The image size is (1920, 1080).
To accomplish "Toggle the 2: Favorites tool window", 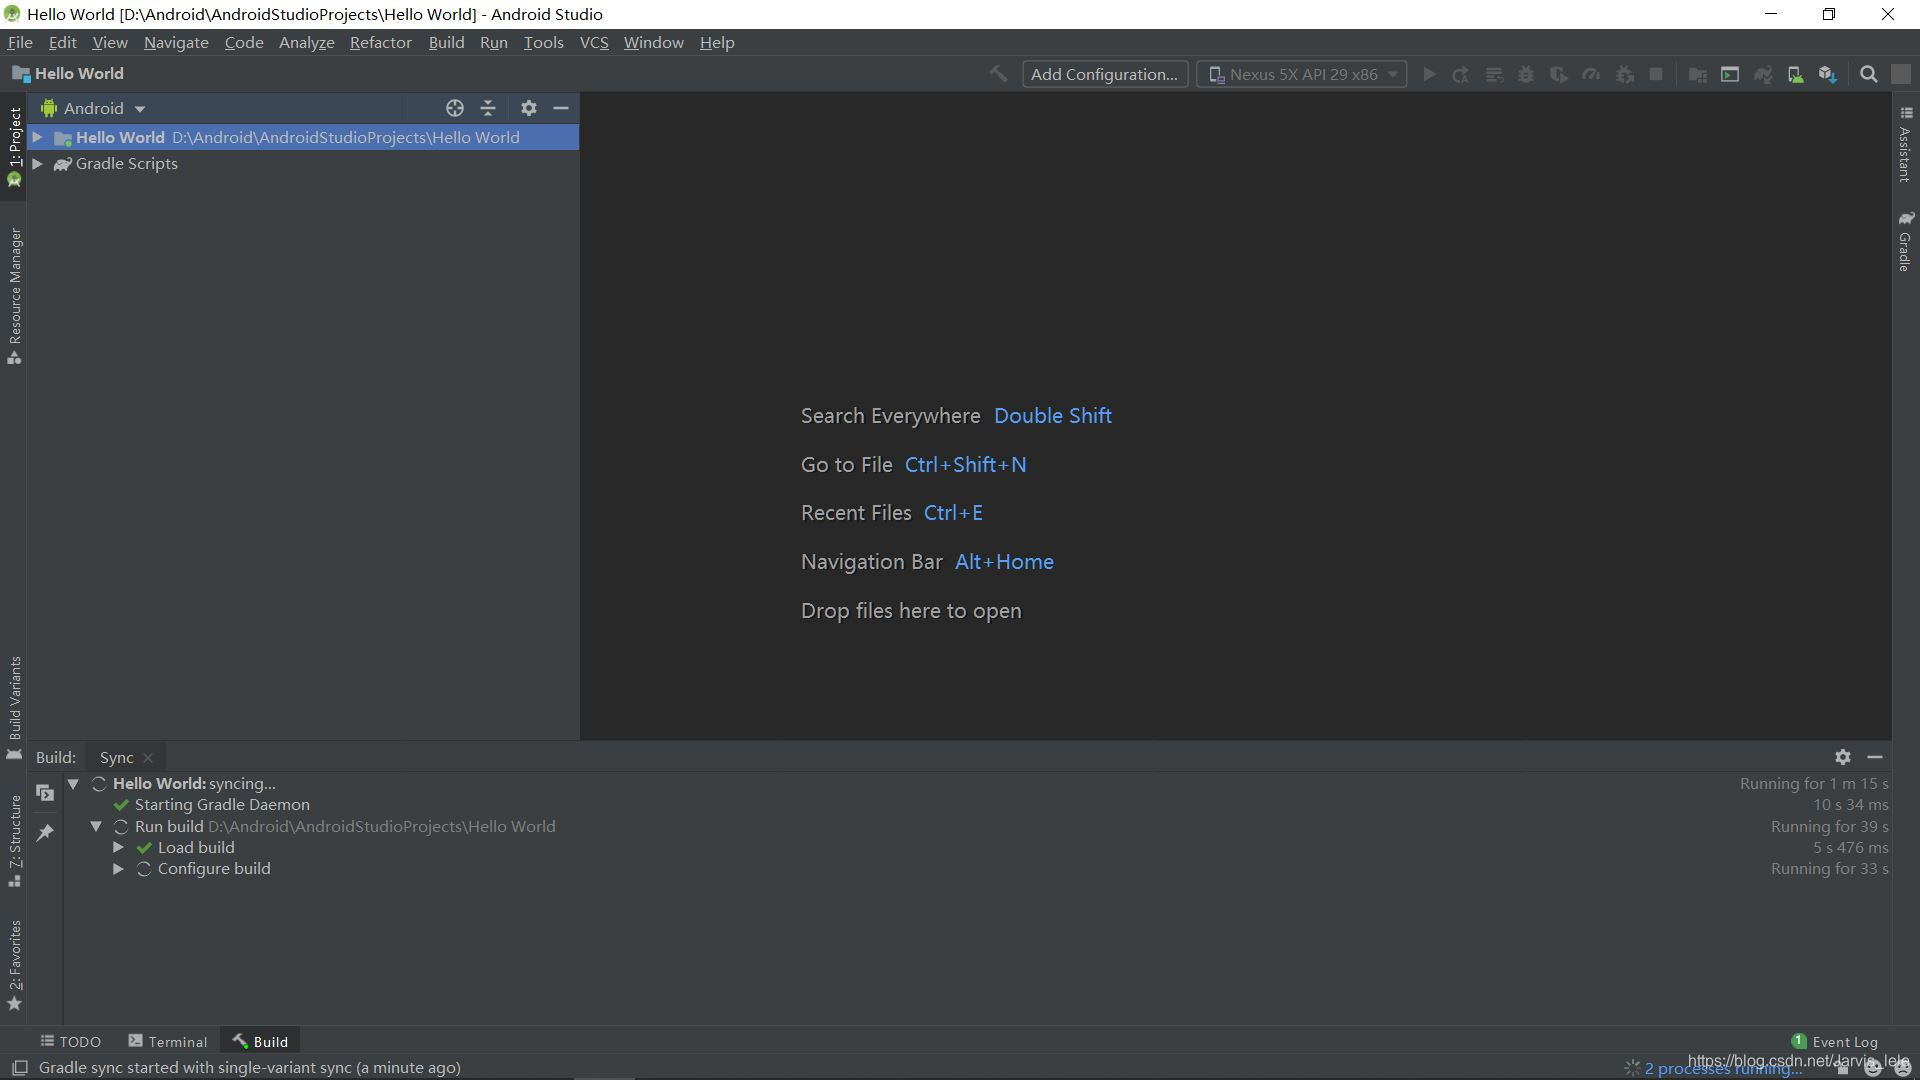I will point(14,965).
